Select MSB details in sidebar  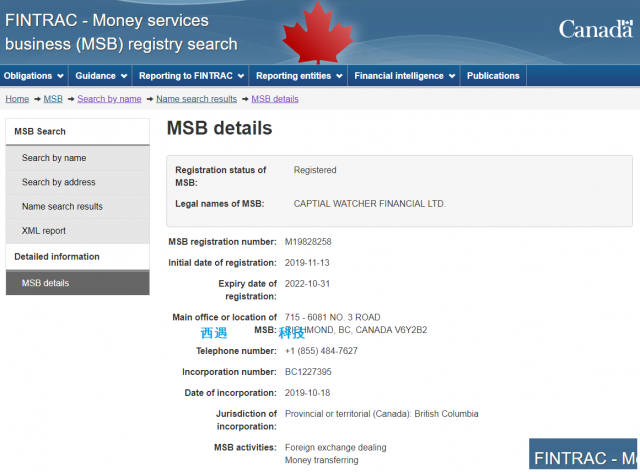click(x=46, y=283)
